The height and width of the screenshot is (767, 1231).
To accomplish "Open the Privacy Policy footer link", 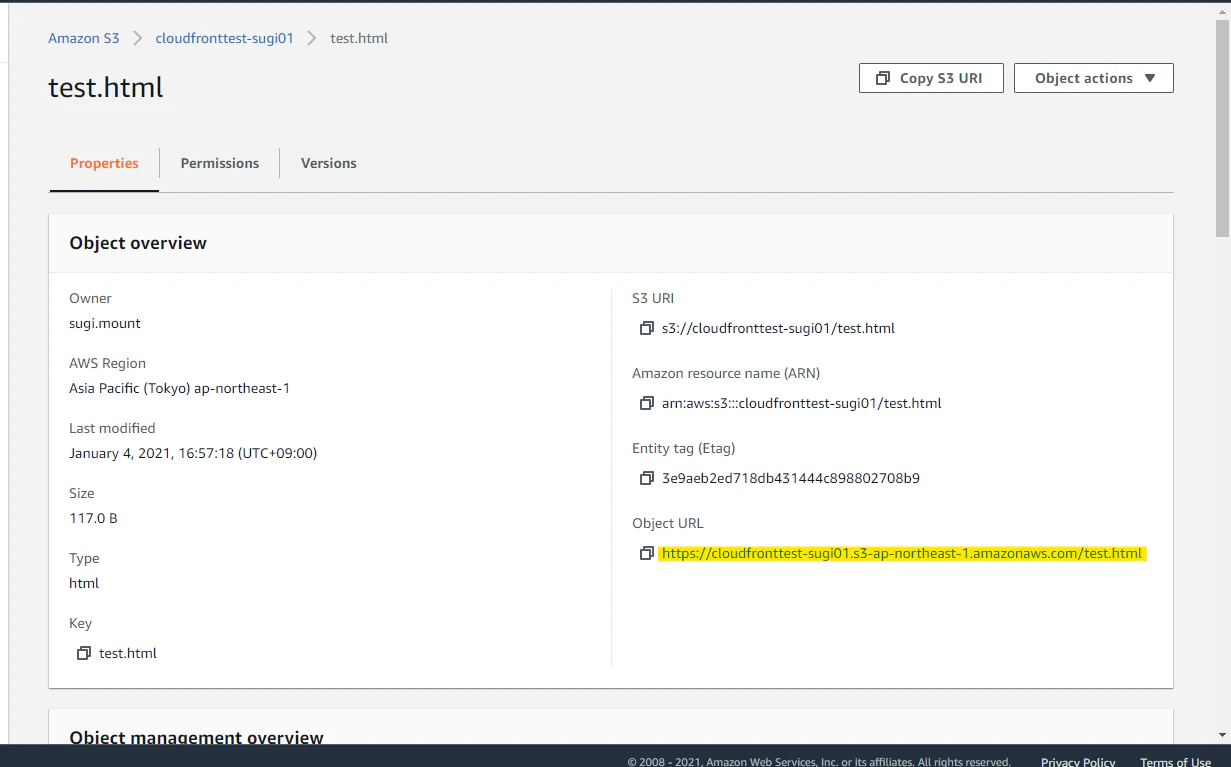I will pos(1078,762).
